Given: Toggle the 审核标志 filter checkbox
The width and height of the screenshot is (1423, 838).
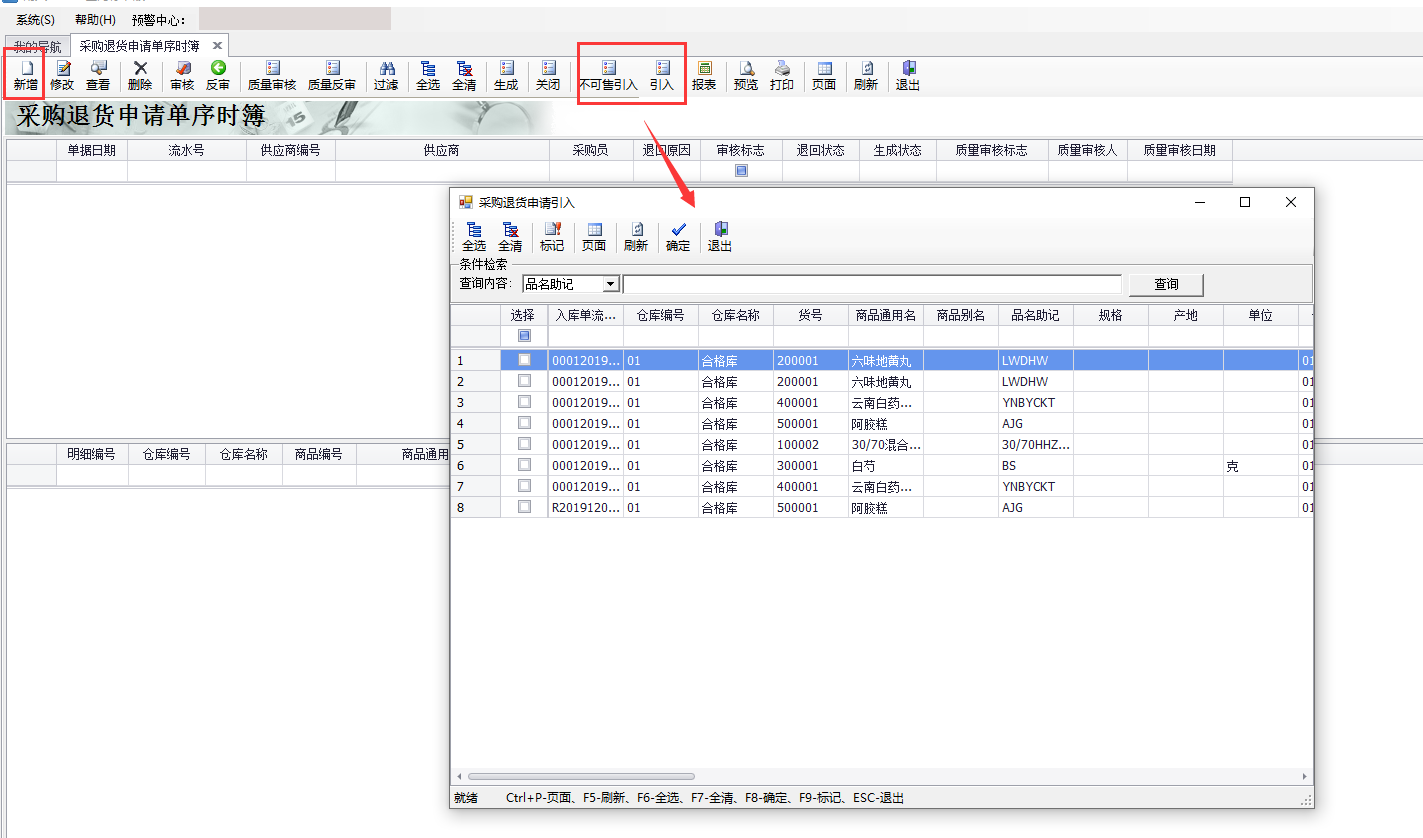Looking at the screenshot, I should 741,171.
